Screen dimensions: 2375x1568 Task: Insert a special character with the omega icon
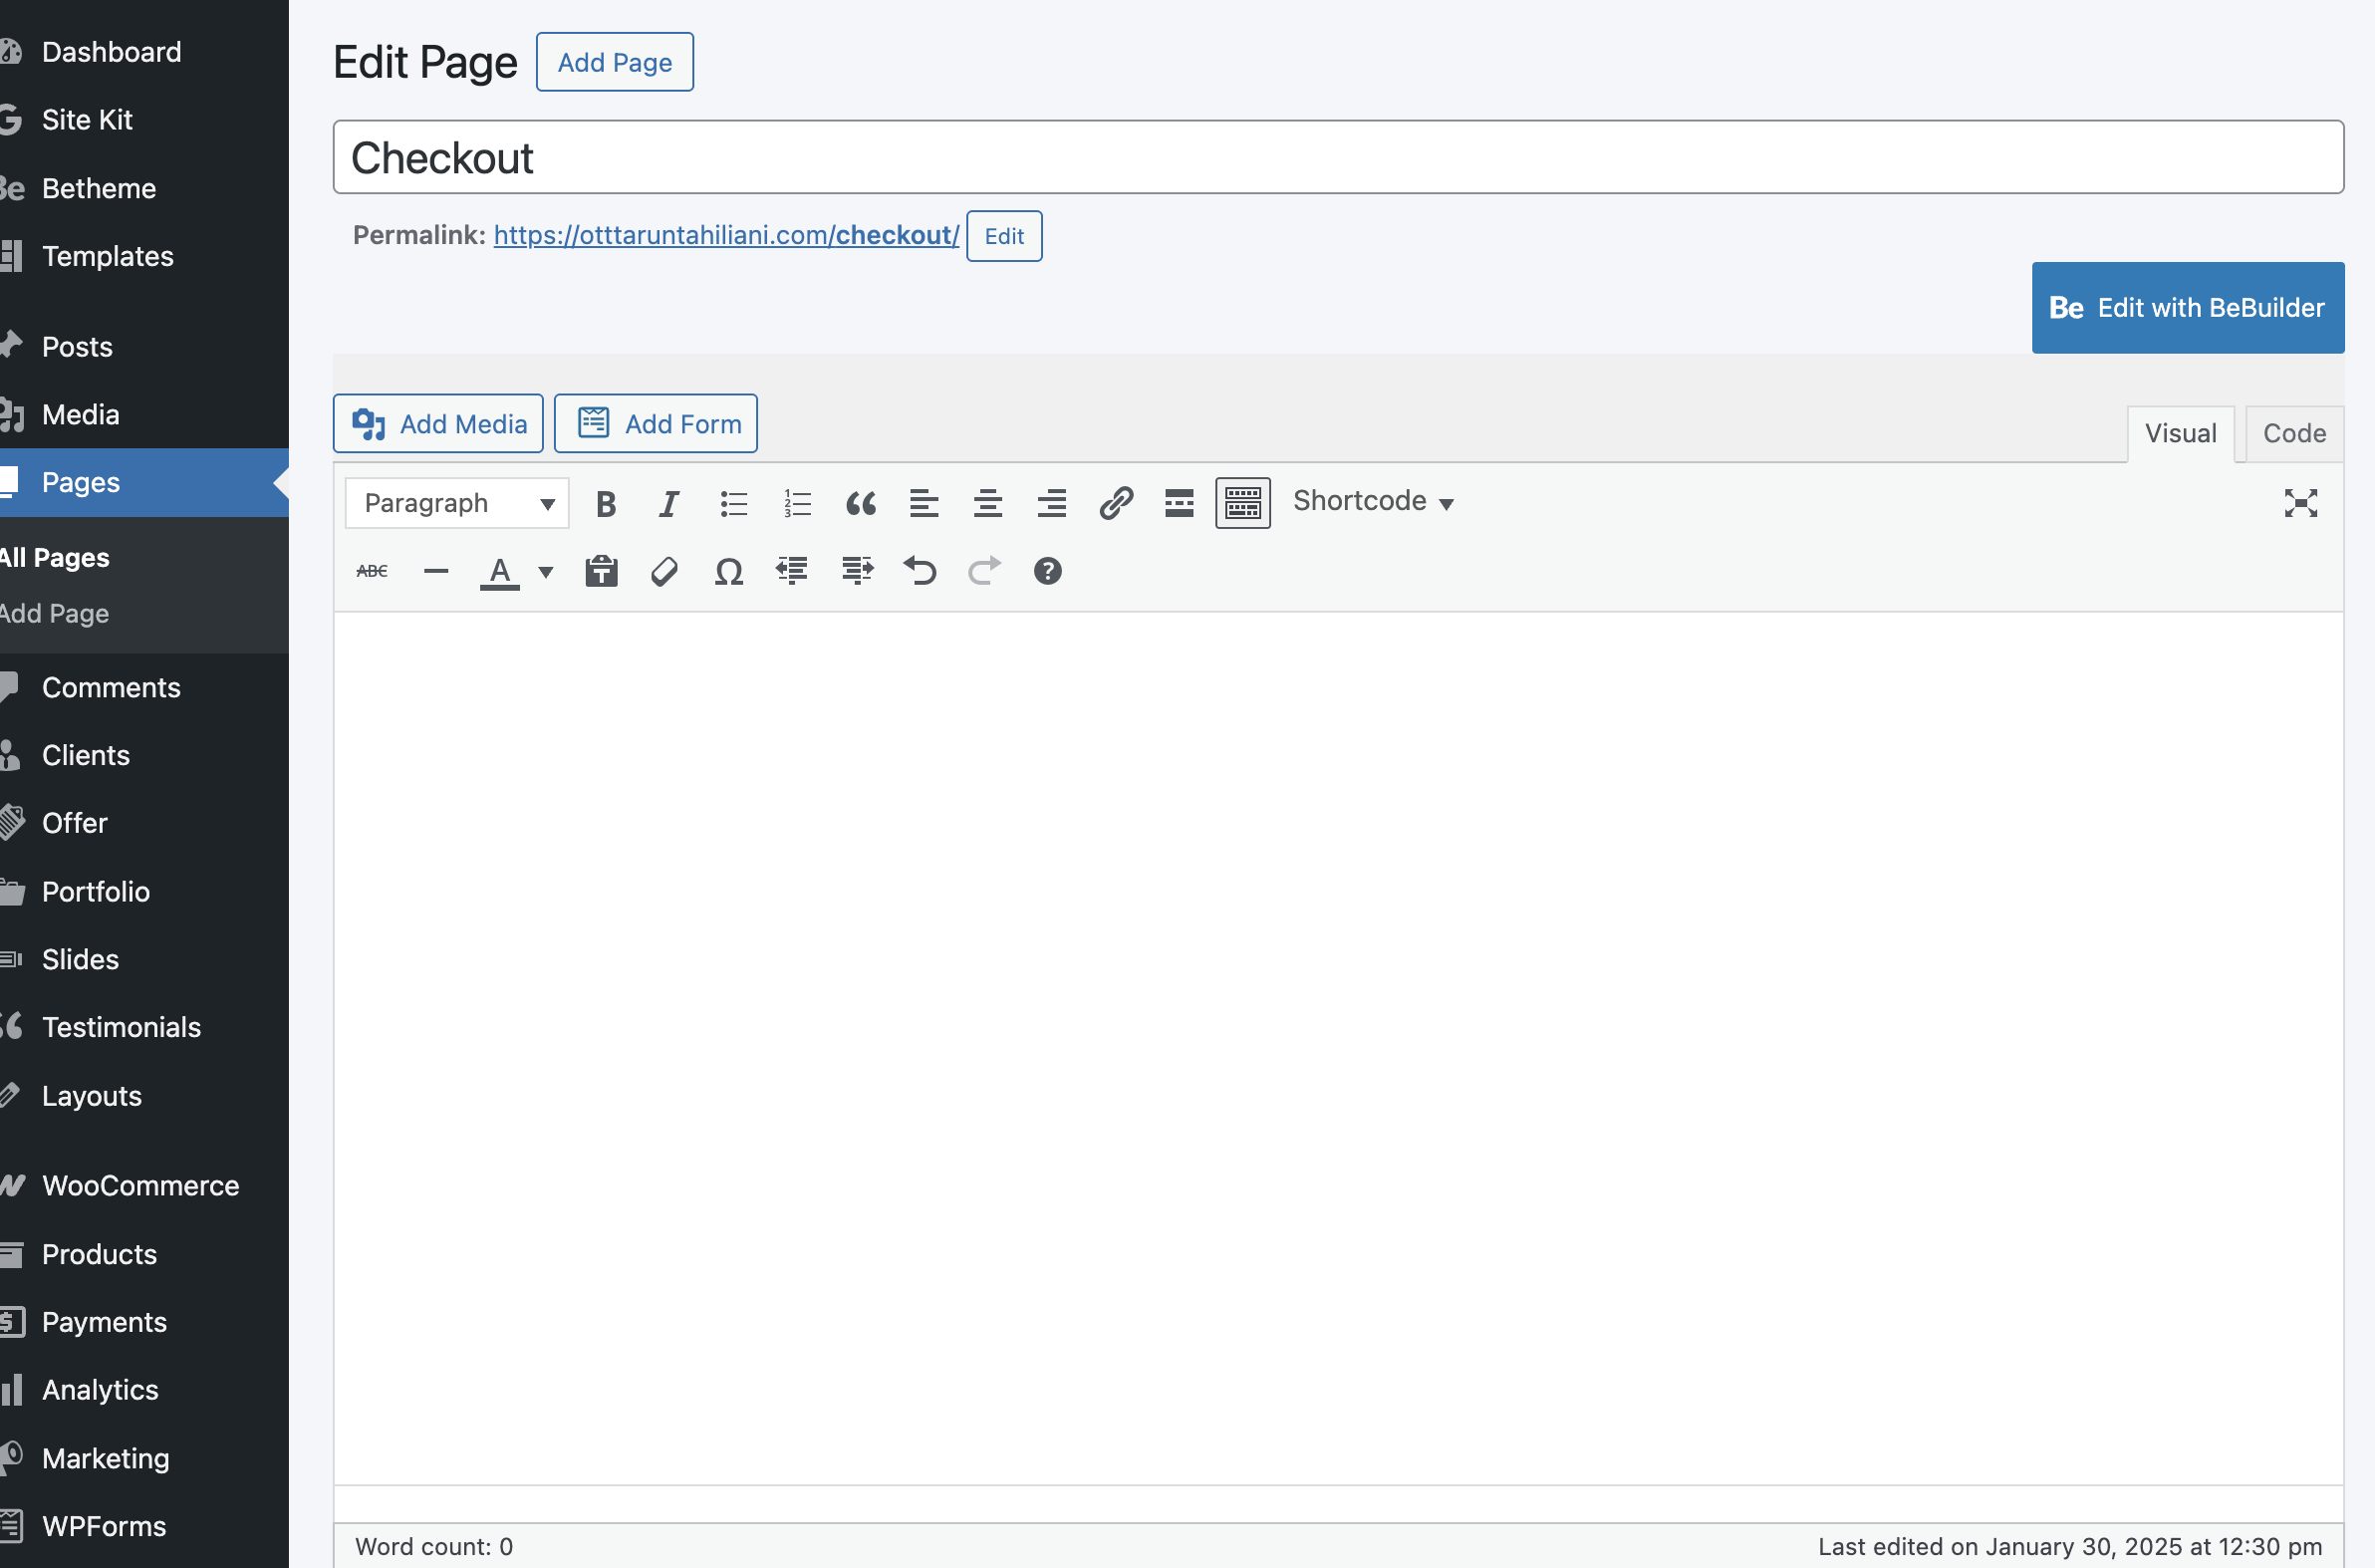point(728,572)
